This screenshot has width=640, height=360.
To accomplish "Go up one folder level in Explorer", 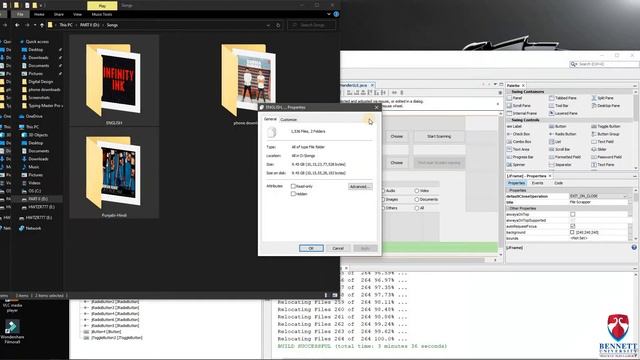I will point(42,25).
